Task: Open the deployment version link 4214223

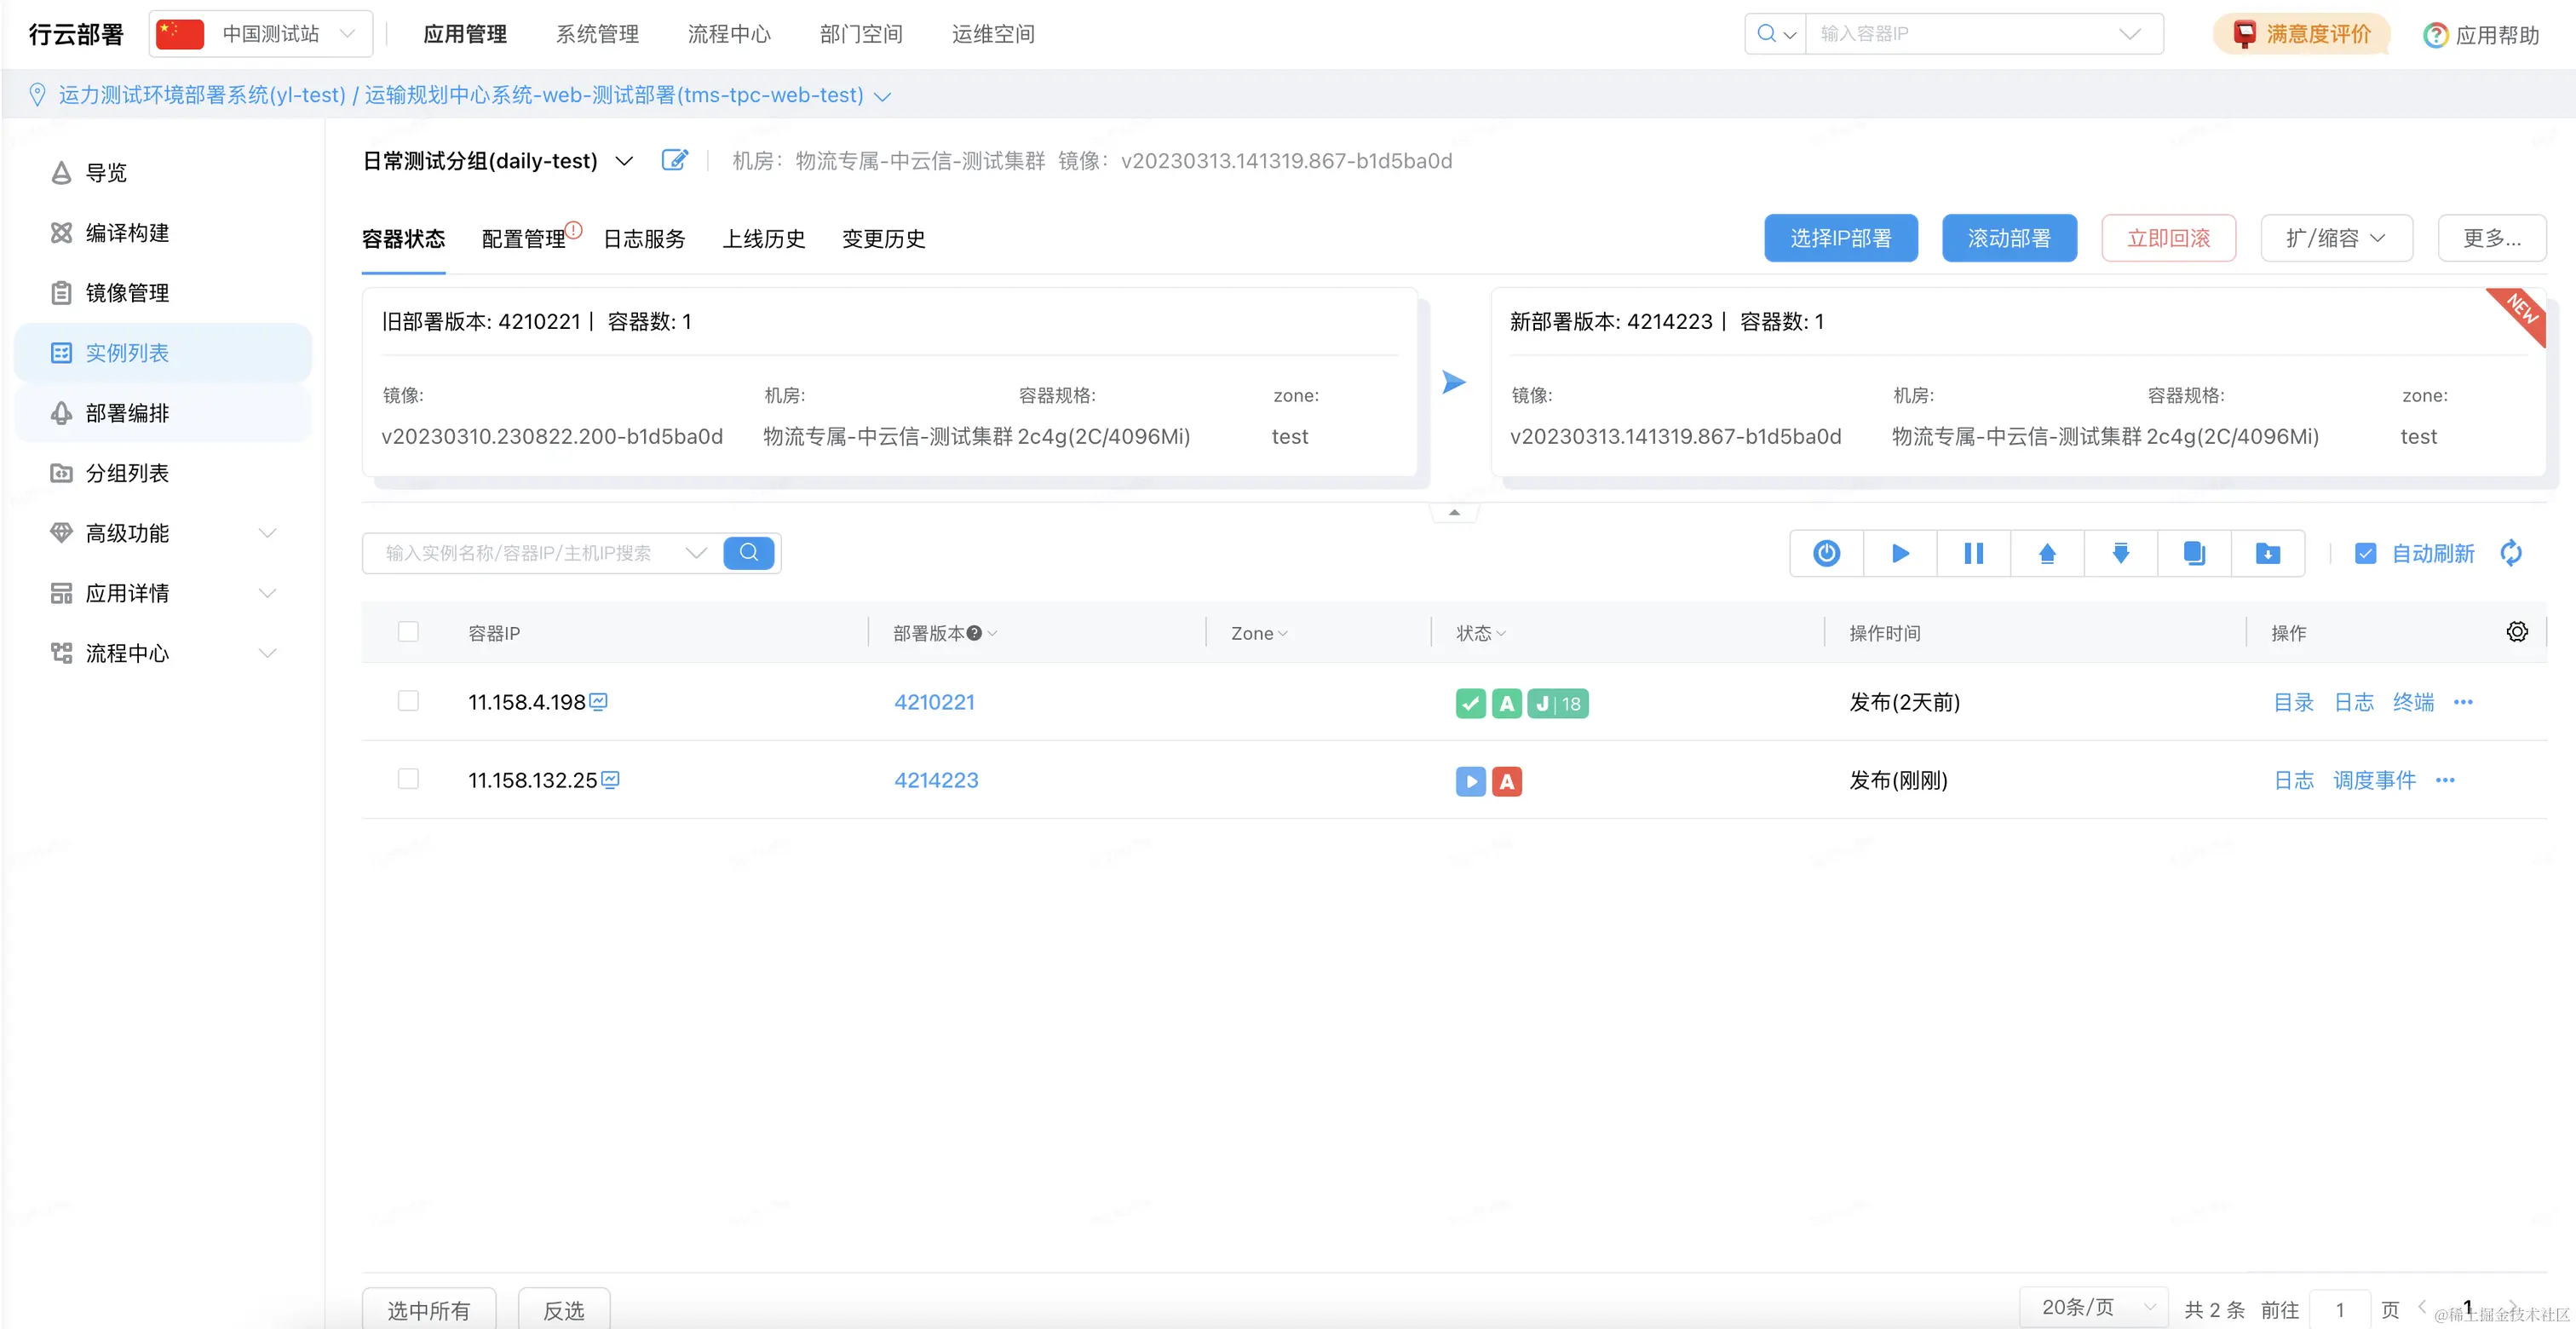Action: pyautogui.click(x=936, y=780)
